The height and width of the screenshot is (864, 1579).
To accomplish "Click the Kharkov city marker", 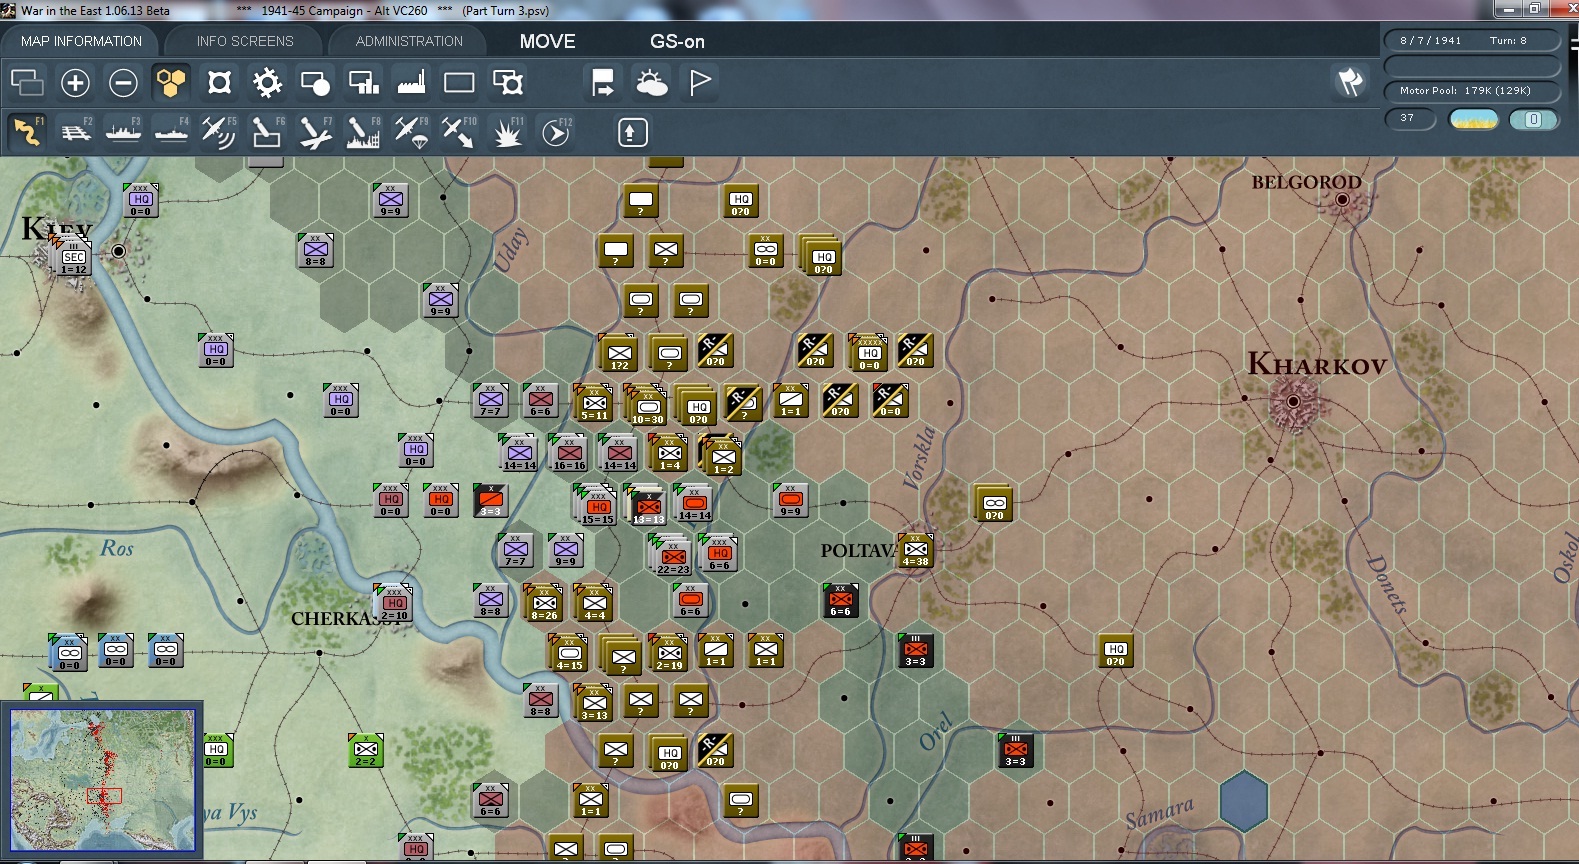I will tap(1293, 401).
